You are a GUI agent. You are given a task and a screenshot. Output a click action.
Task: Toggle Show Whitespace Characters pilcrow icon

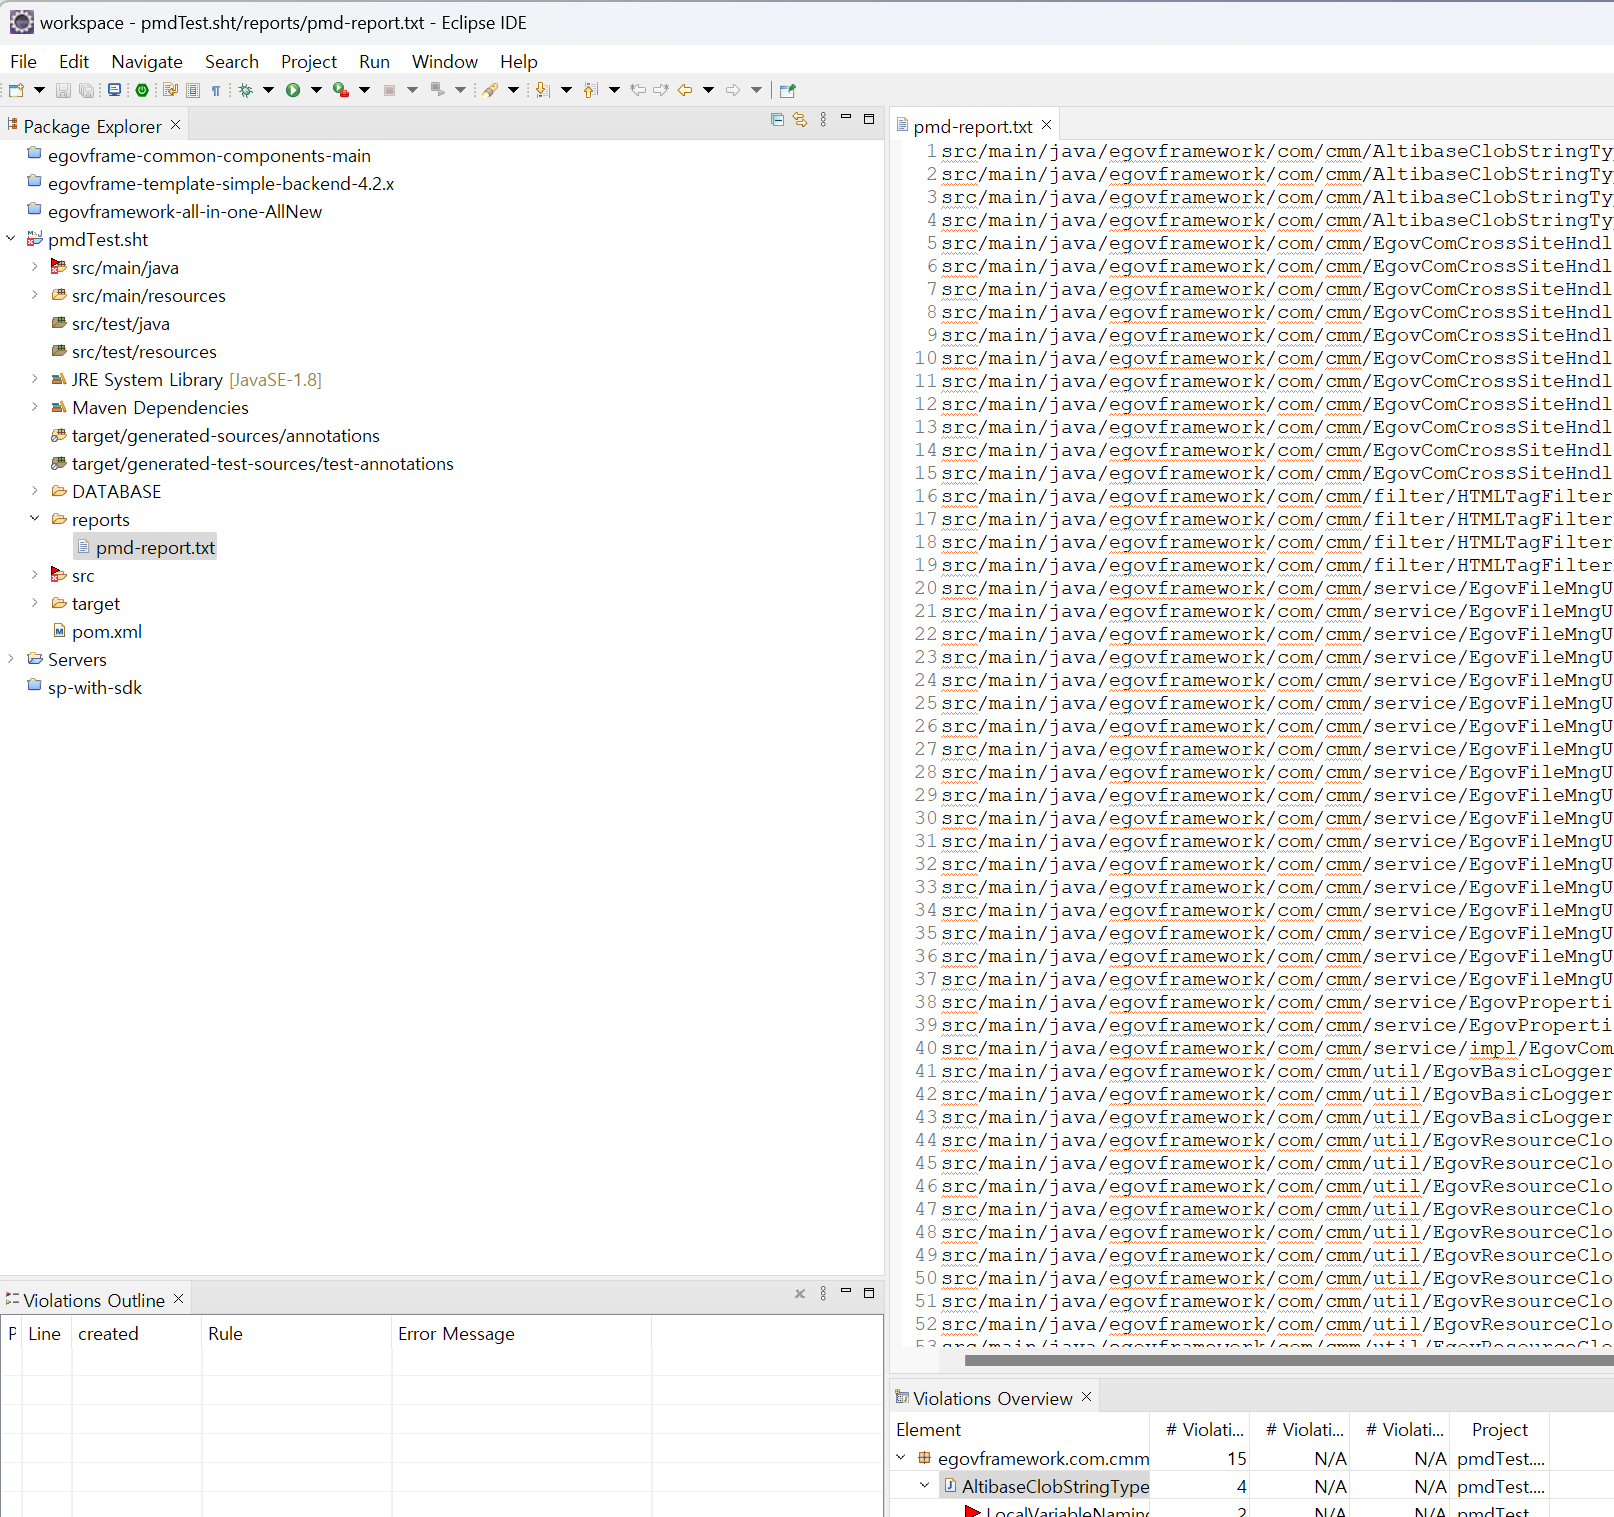point(216,90)
